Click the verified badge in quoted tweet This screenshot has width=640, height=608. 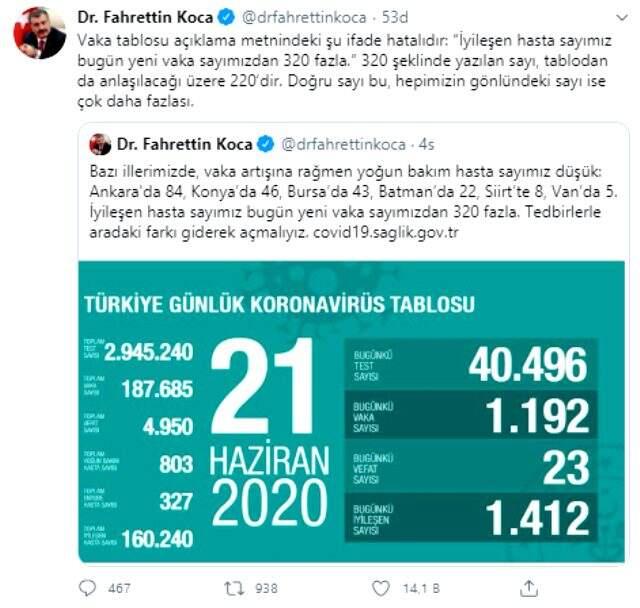[266, 144]
